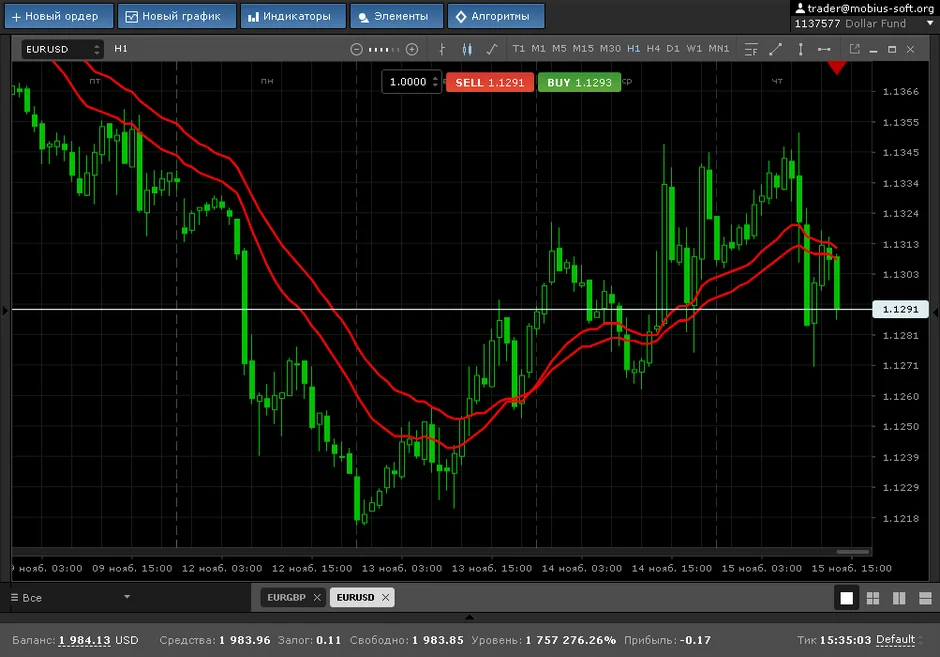This screenshot has width=940, height=657.
Task: Click SELL 1.1291 button
Action: 490,82
